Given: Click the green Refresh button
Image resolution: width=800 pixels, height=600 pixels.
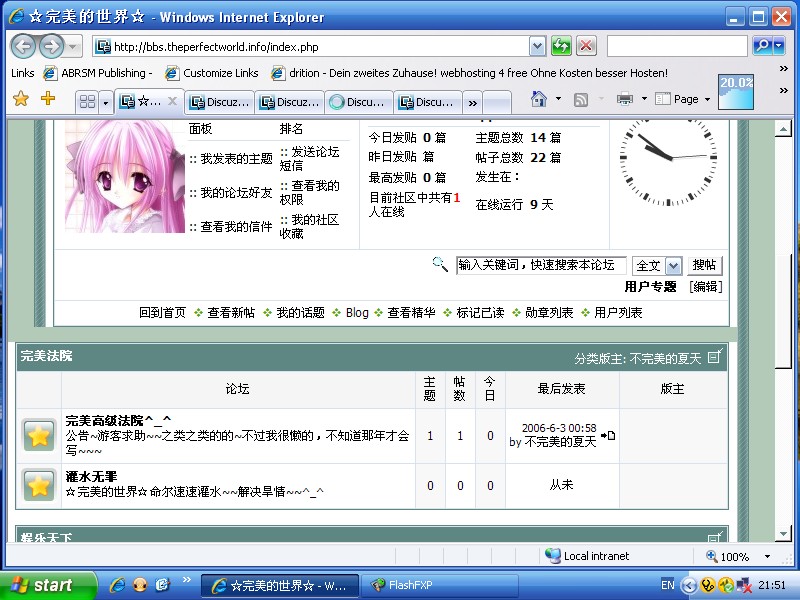Looking at the screenshot, I should click(561, 46).
